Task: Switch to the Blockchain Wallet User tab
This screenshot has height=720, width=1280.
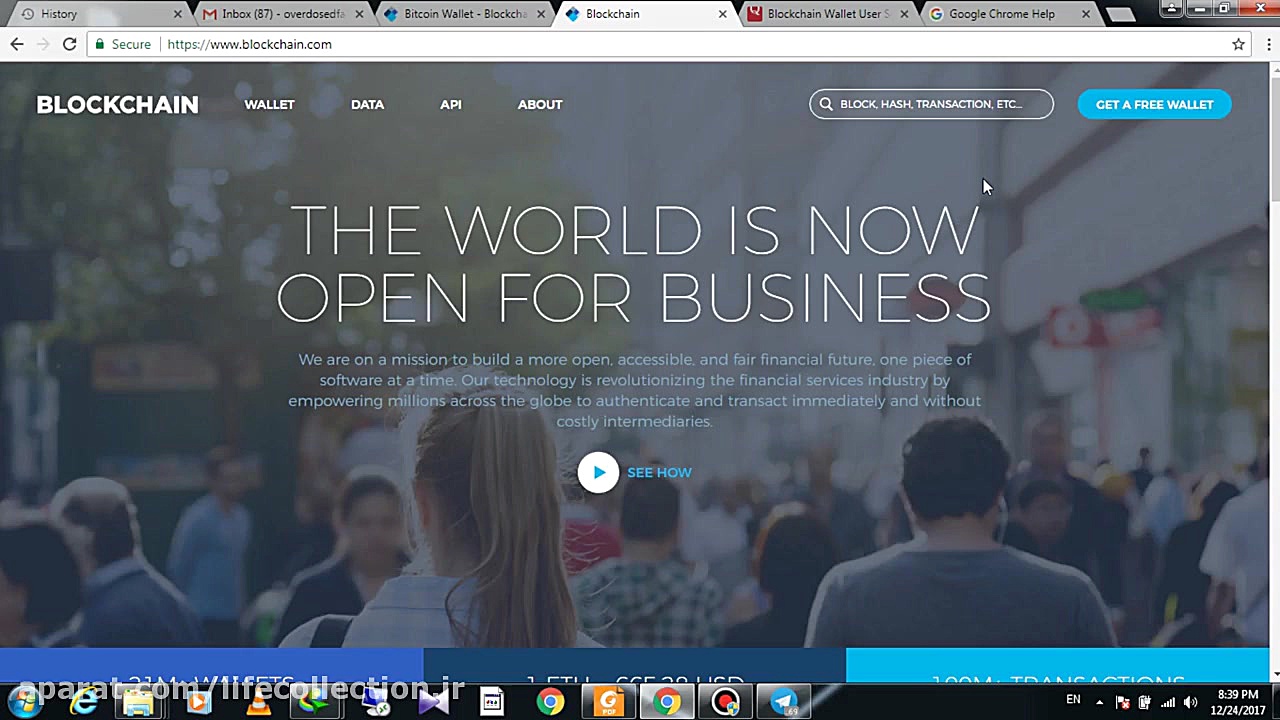Action: 829,14
